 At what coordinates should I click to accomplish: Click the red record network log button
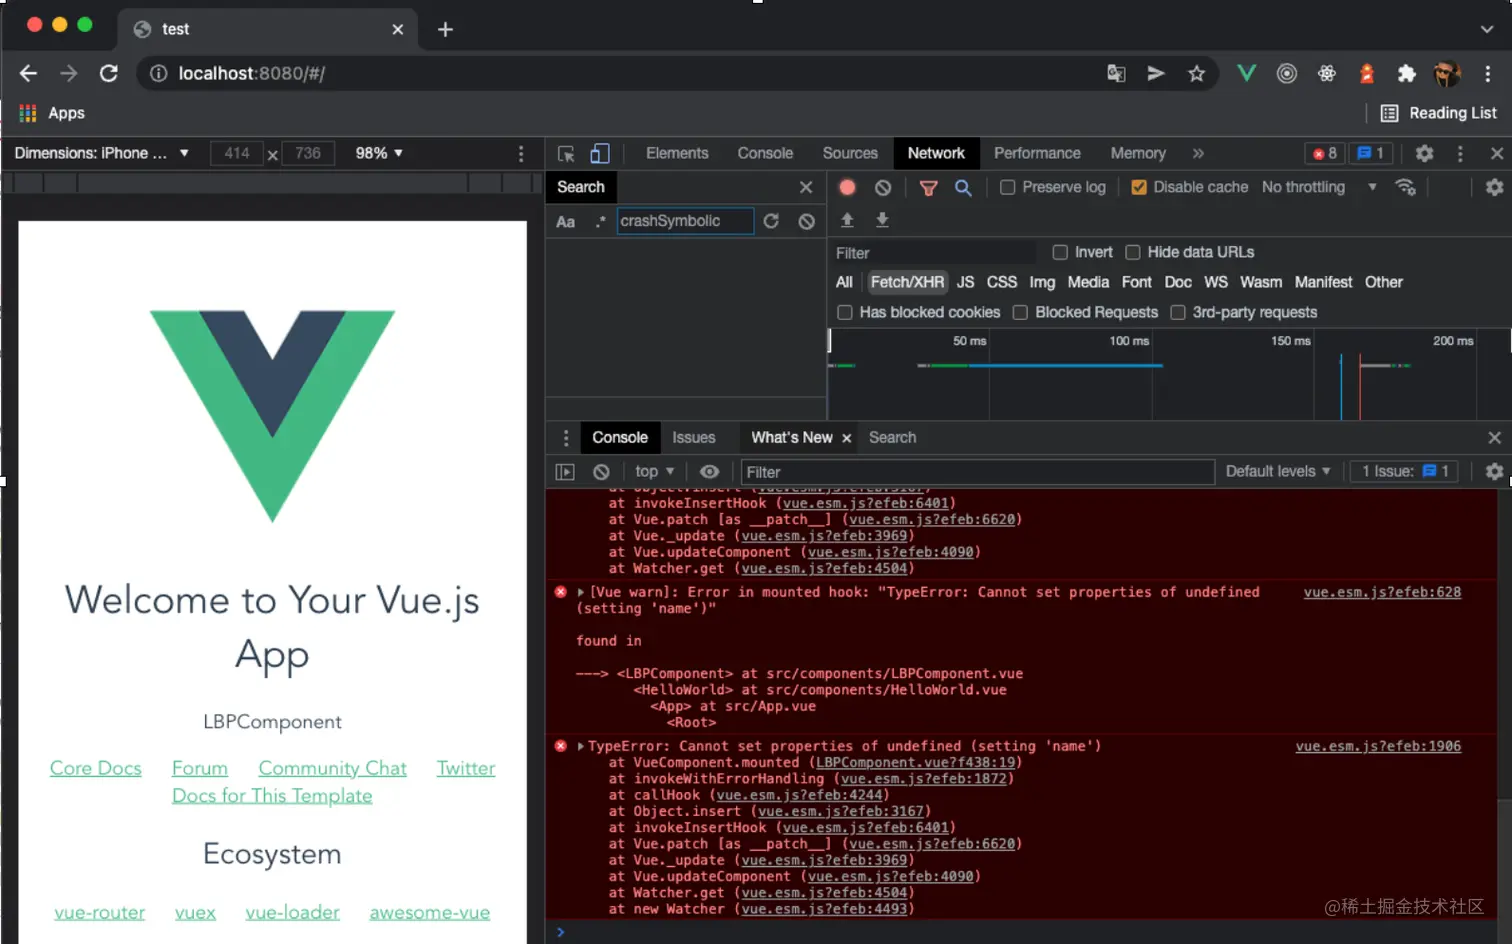click(847, 187)
